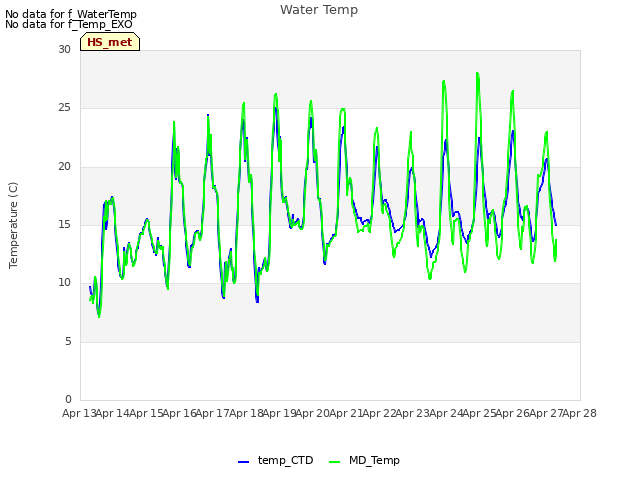
Task: Click the Apr 21 x-axis label
Action: pos(346,413)
